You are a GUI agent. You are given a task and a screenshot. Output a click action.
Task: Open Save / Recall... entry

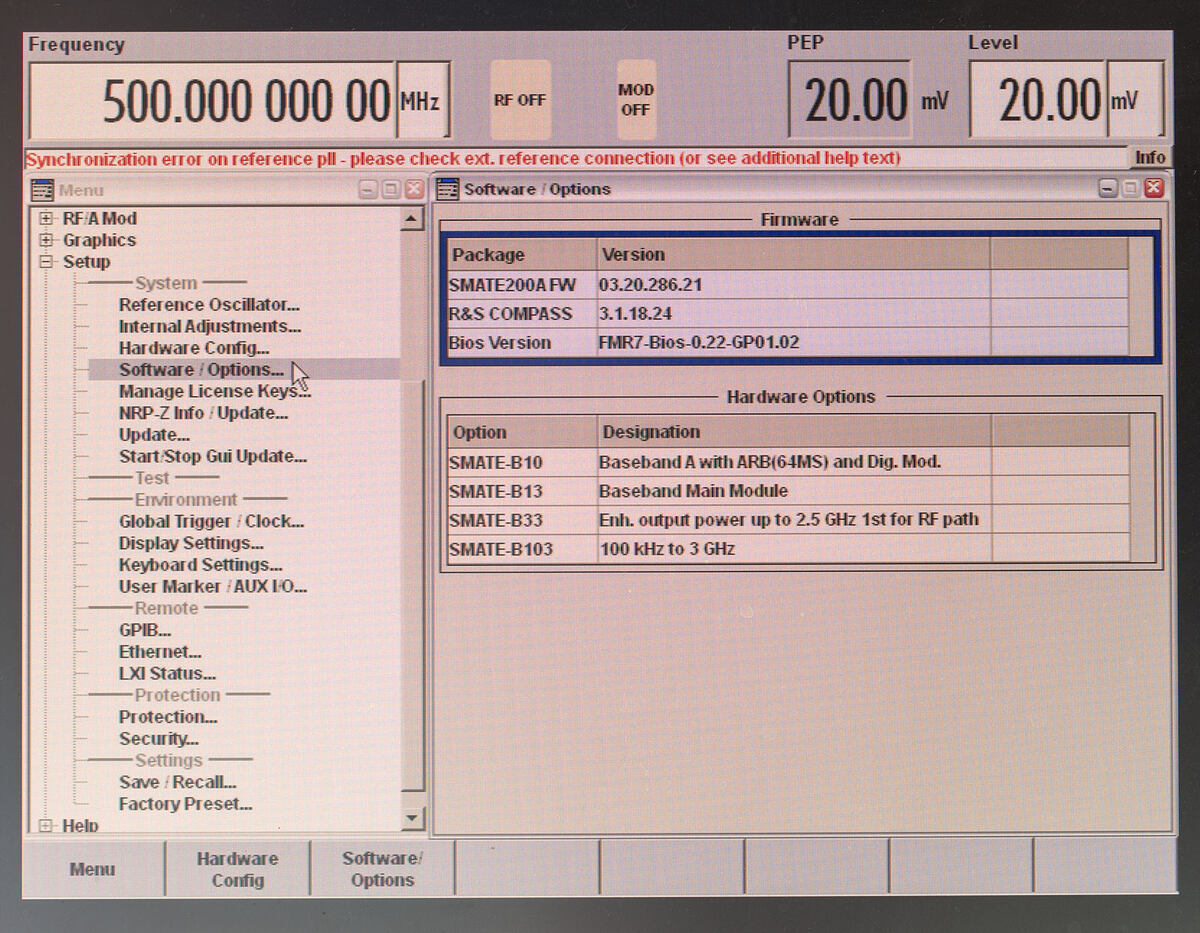point(177,782)
